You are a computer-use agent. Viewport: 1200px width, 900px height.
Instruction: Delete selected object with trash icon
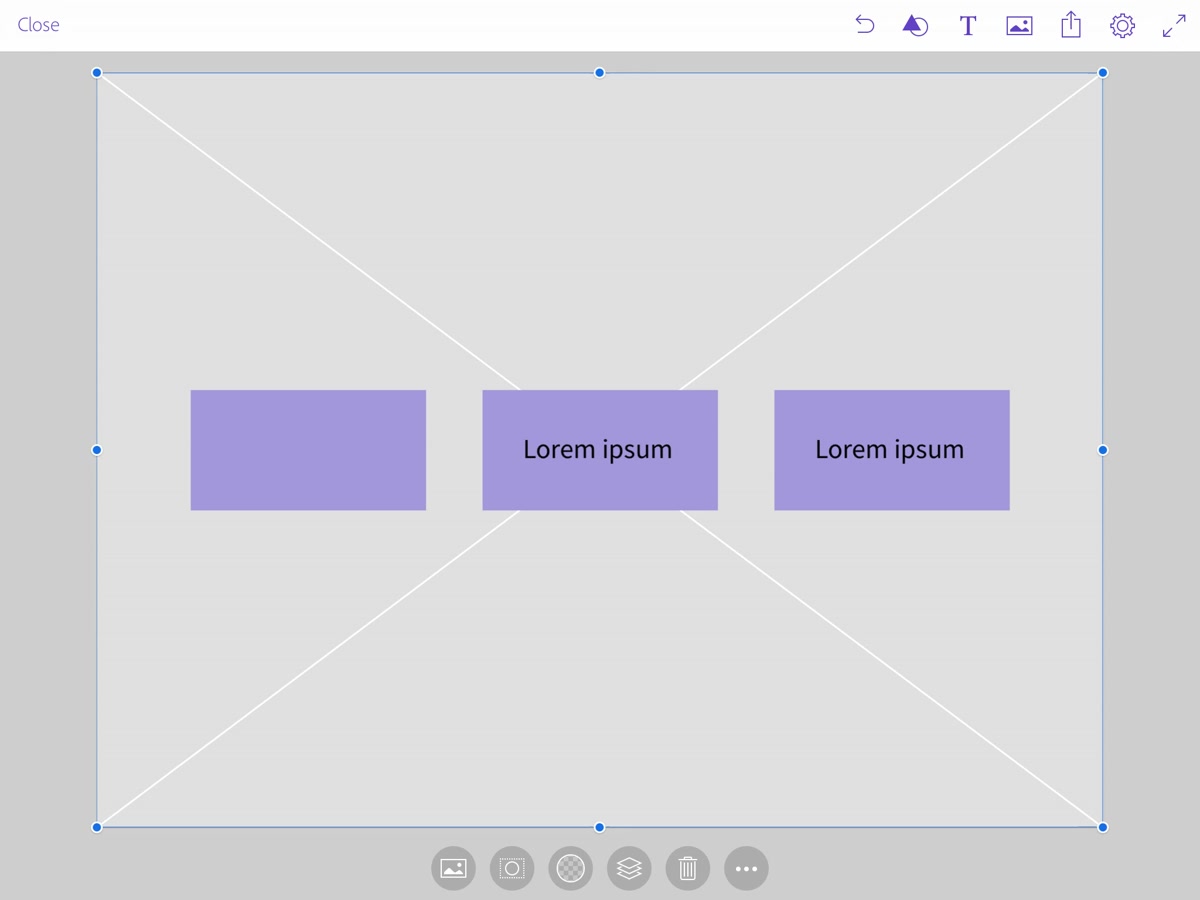click(687, 869)
